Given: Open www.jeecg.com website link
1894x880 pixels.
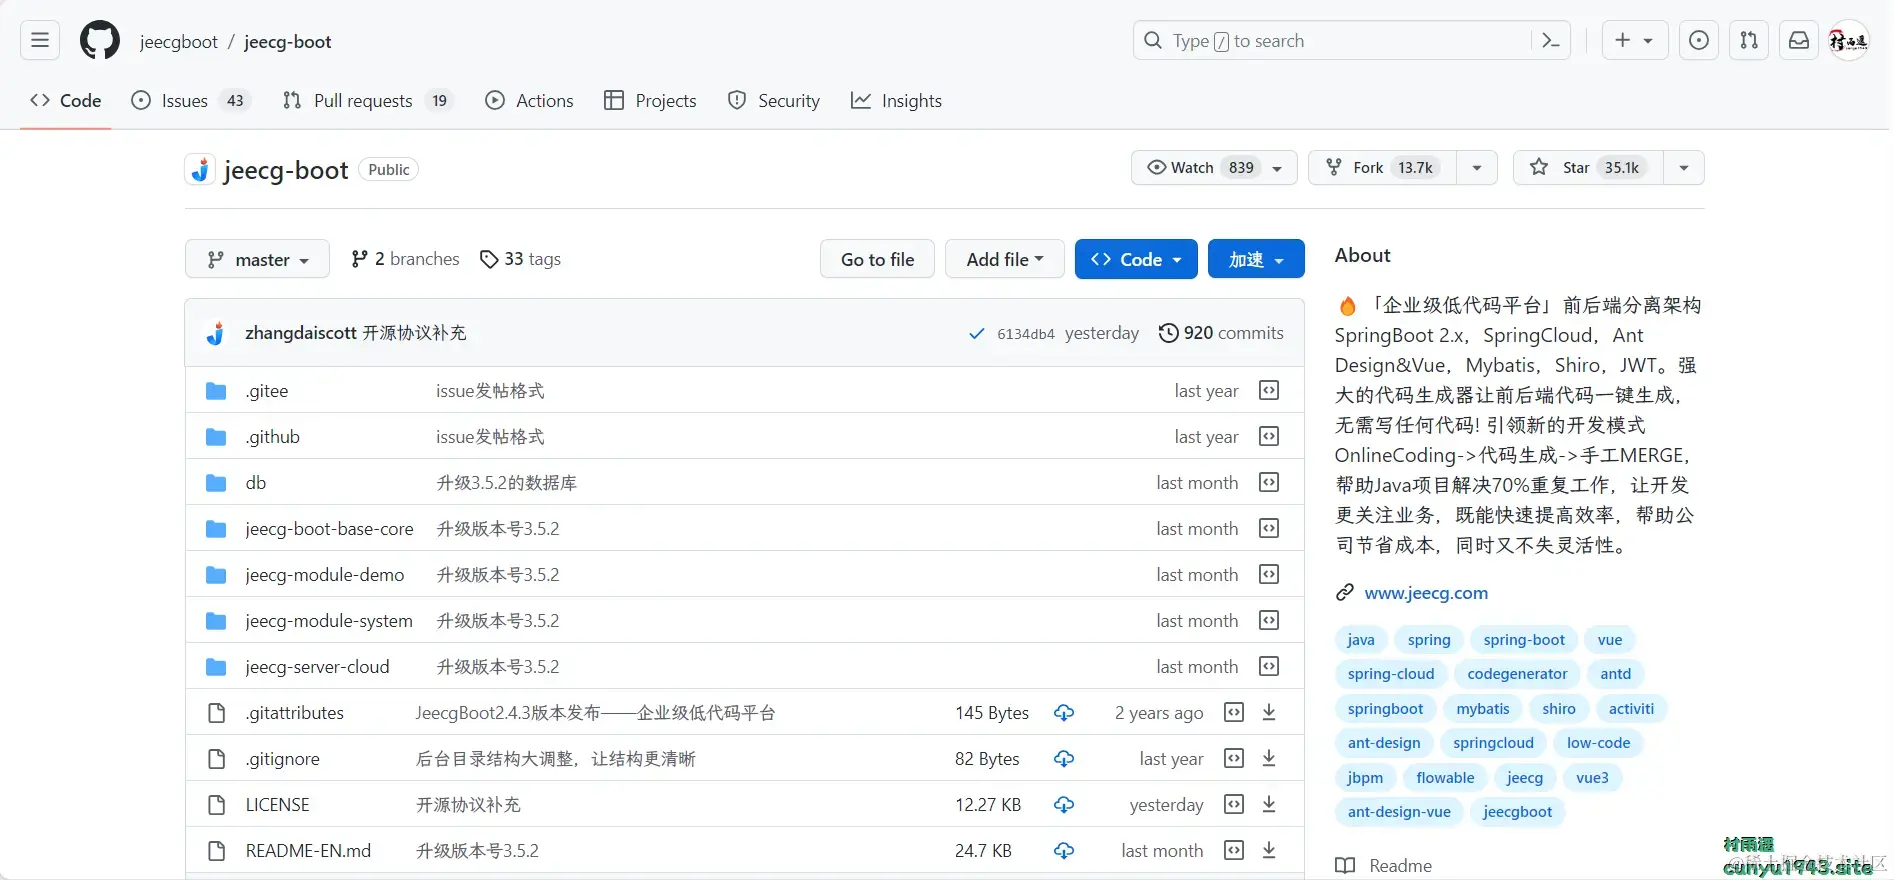Looking at the screenshot, I should click(x=1426, y=593).
